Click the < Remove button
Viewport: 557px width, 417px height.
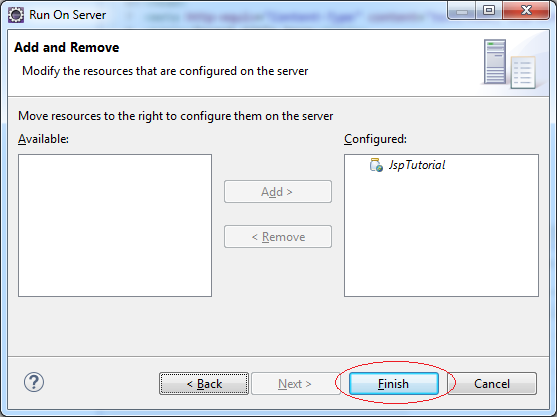coord(278,237)
